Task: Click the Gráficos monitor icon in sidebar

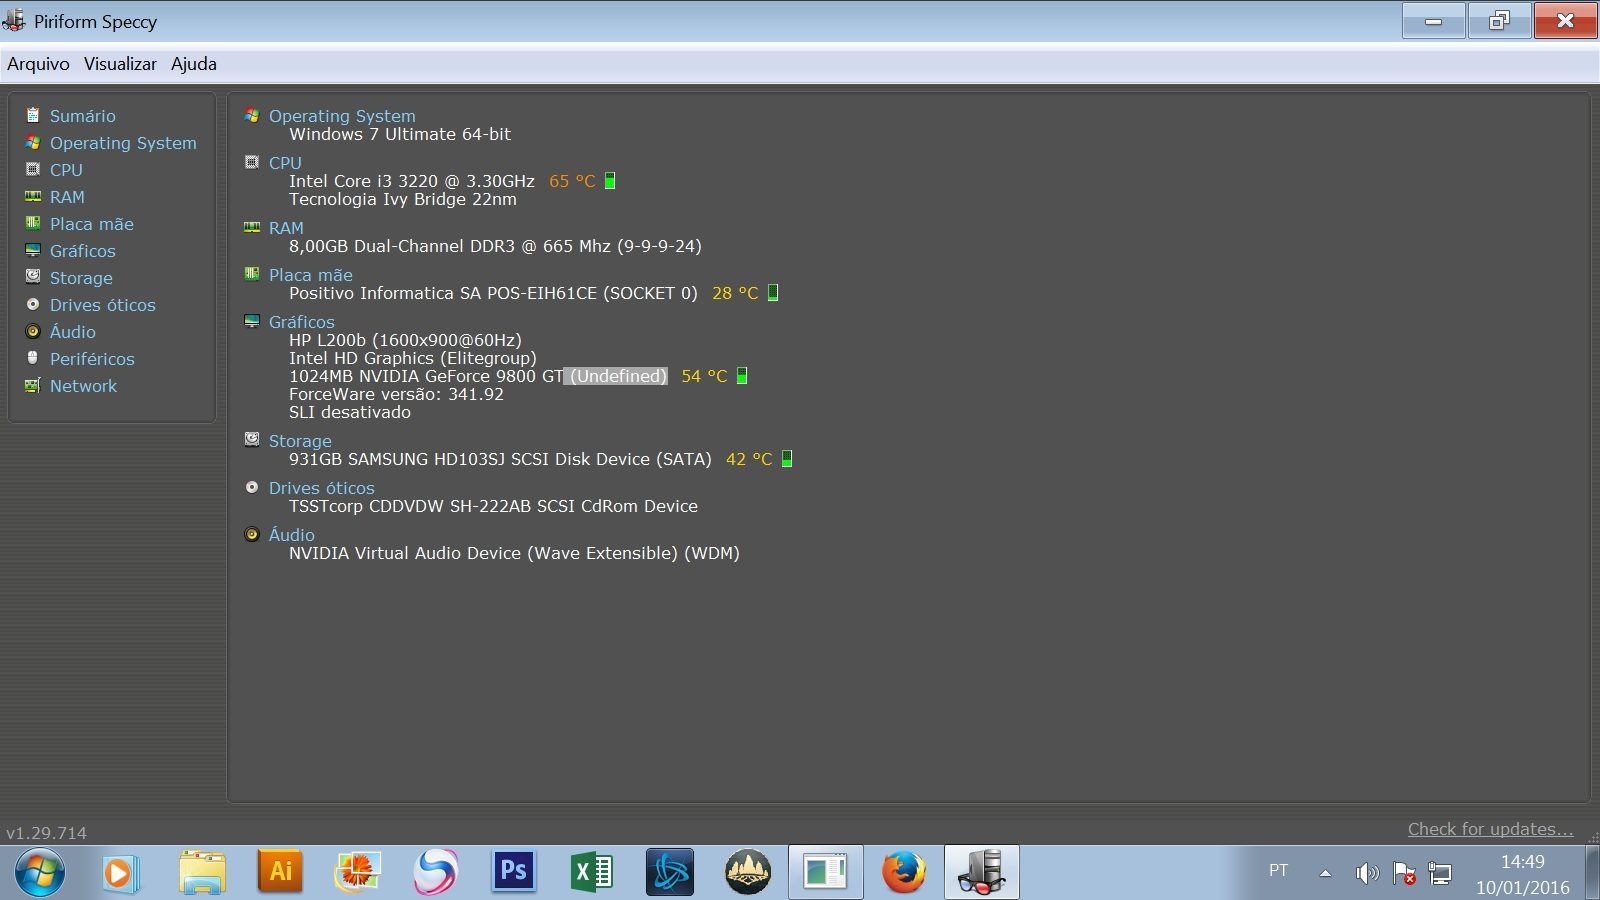Action: [x=33, y=250]
